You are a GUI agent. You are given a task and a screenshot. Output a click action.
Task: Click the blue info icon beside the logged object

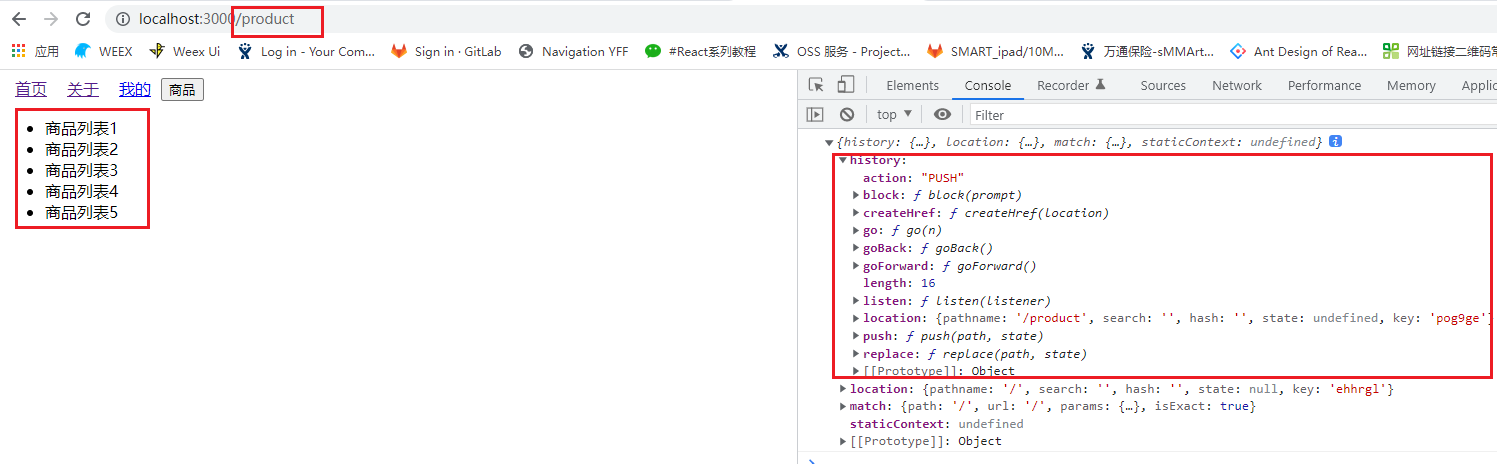coord(1335,142)
